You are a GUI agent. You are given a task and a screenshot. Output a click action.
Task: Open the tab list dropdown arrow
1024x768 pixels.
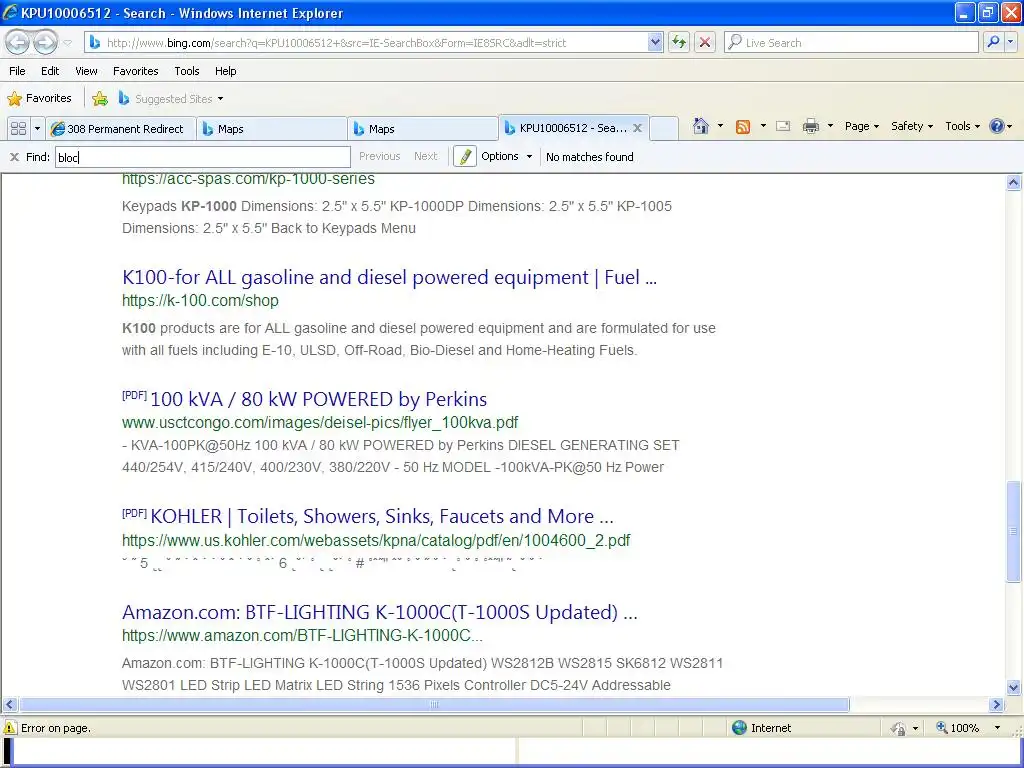point(37,129)
